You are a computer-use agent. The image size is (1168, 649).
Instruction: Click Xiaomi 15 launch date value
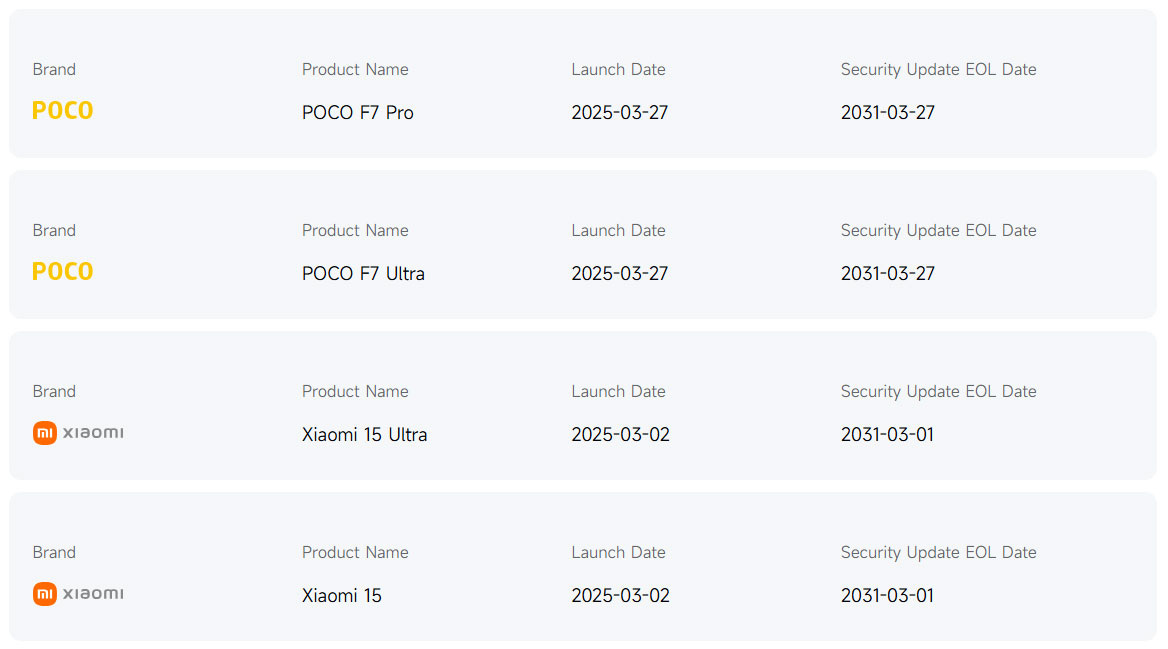620,596
